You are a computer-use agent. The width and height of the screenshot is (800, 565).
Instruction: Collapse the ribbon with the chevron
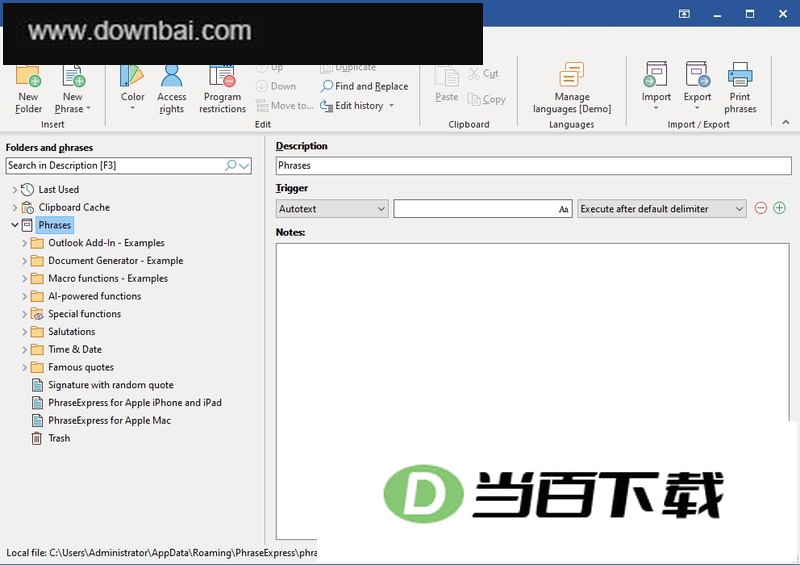pyautogui.click(x=786, y=122)
